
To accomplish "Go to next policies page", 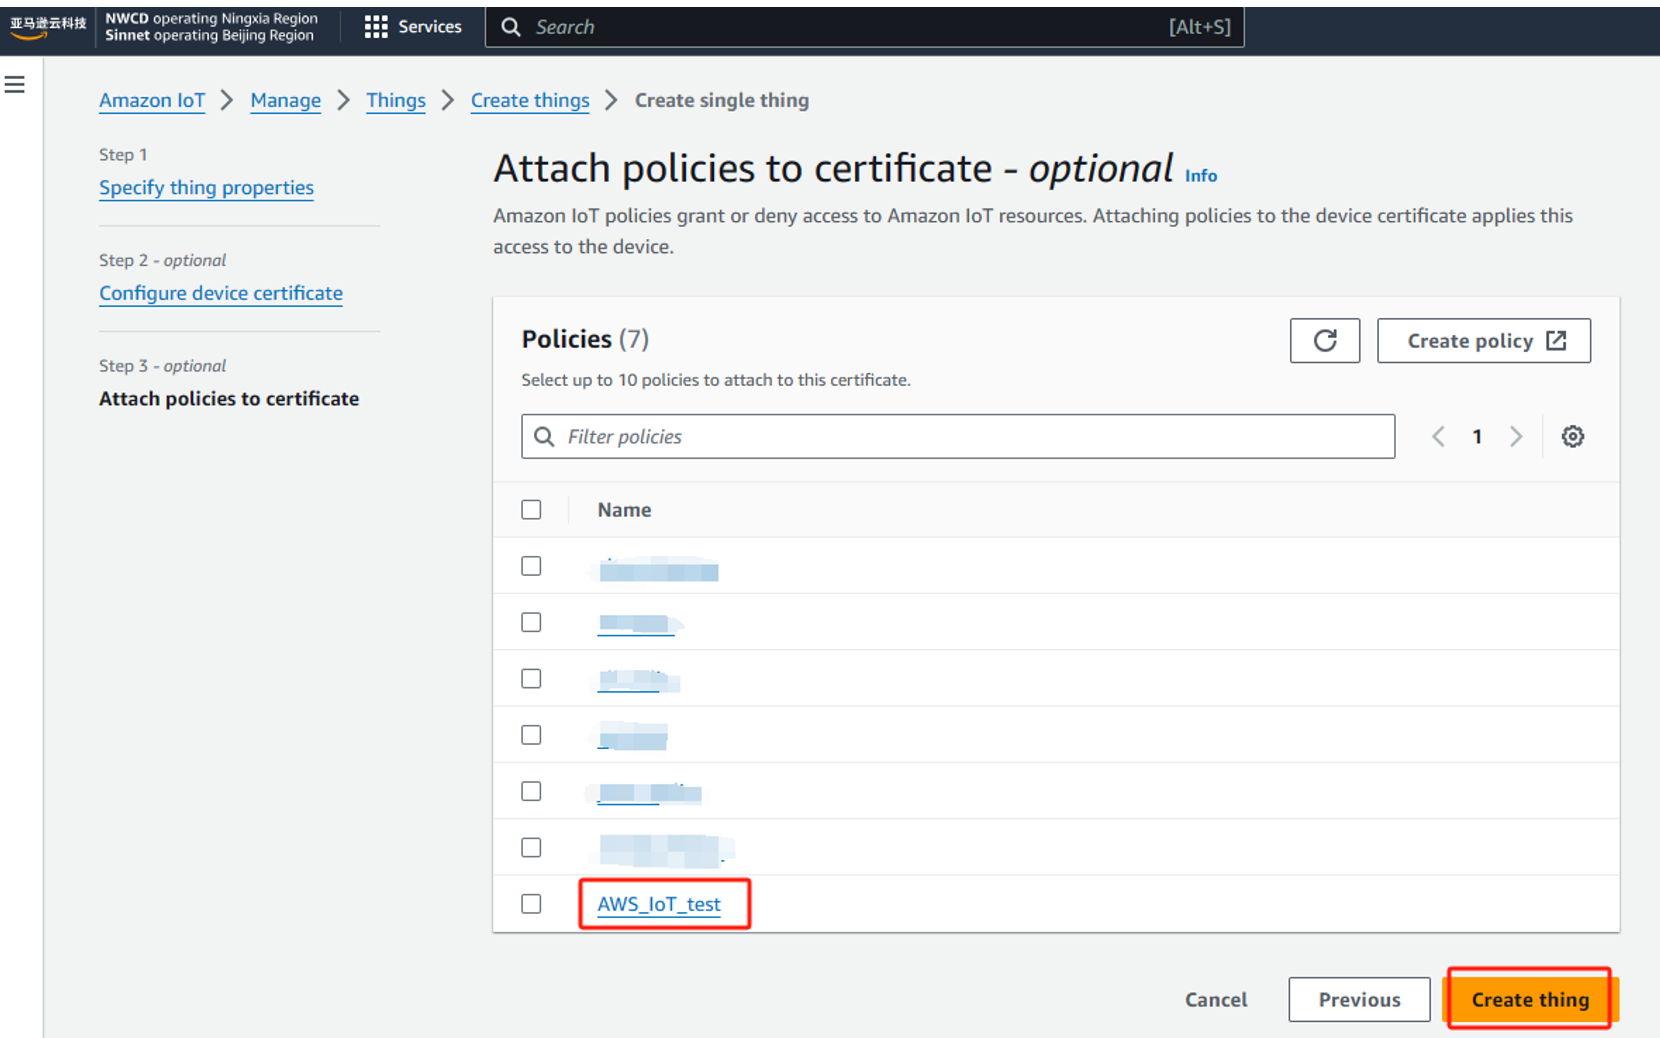I will coord(1516,437).
